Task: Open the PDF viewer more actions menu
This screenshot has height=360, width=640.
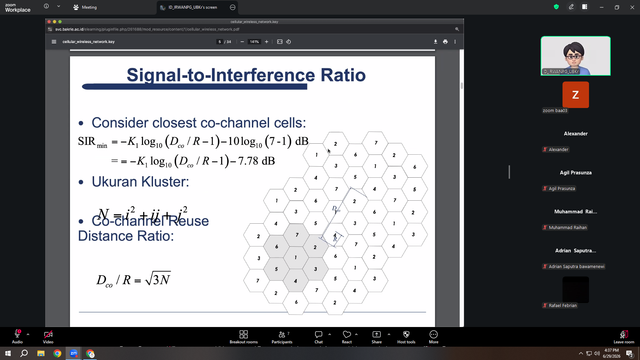Action: click(455, 42)
